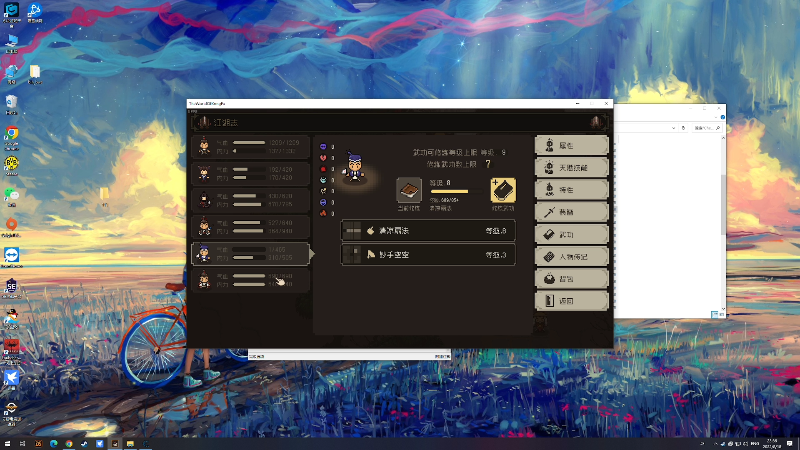Screen dimensions: 800x450
Task: Click the taskbar clock
Action: (773, 444)
